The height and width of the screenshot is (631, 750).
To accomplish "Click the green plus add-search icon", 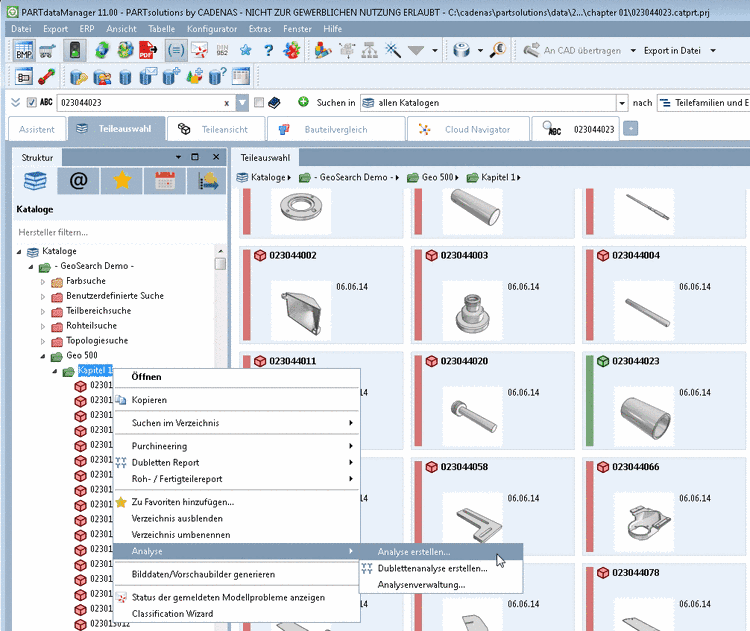I will click(x=303, y=102).
